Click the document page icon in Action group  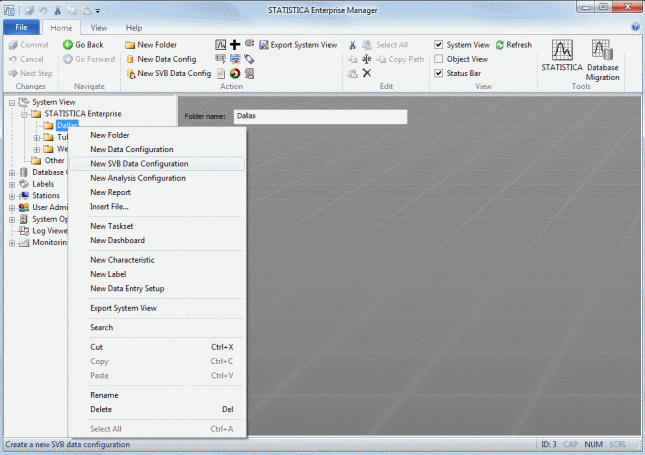coord(221,74)
